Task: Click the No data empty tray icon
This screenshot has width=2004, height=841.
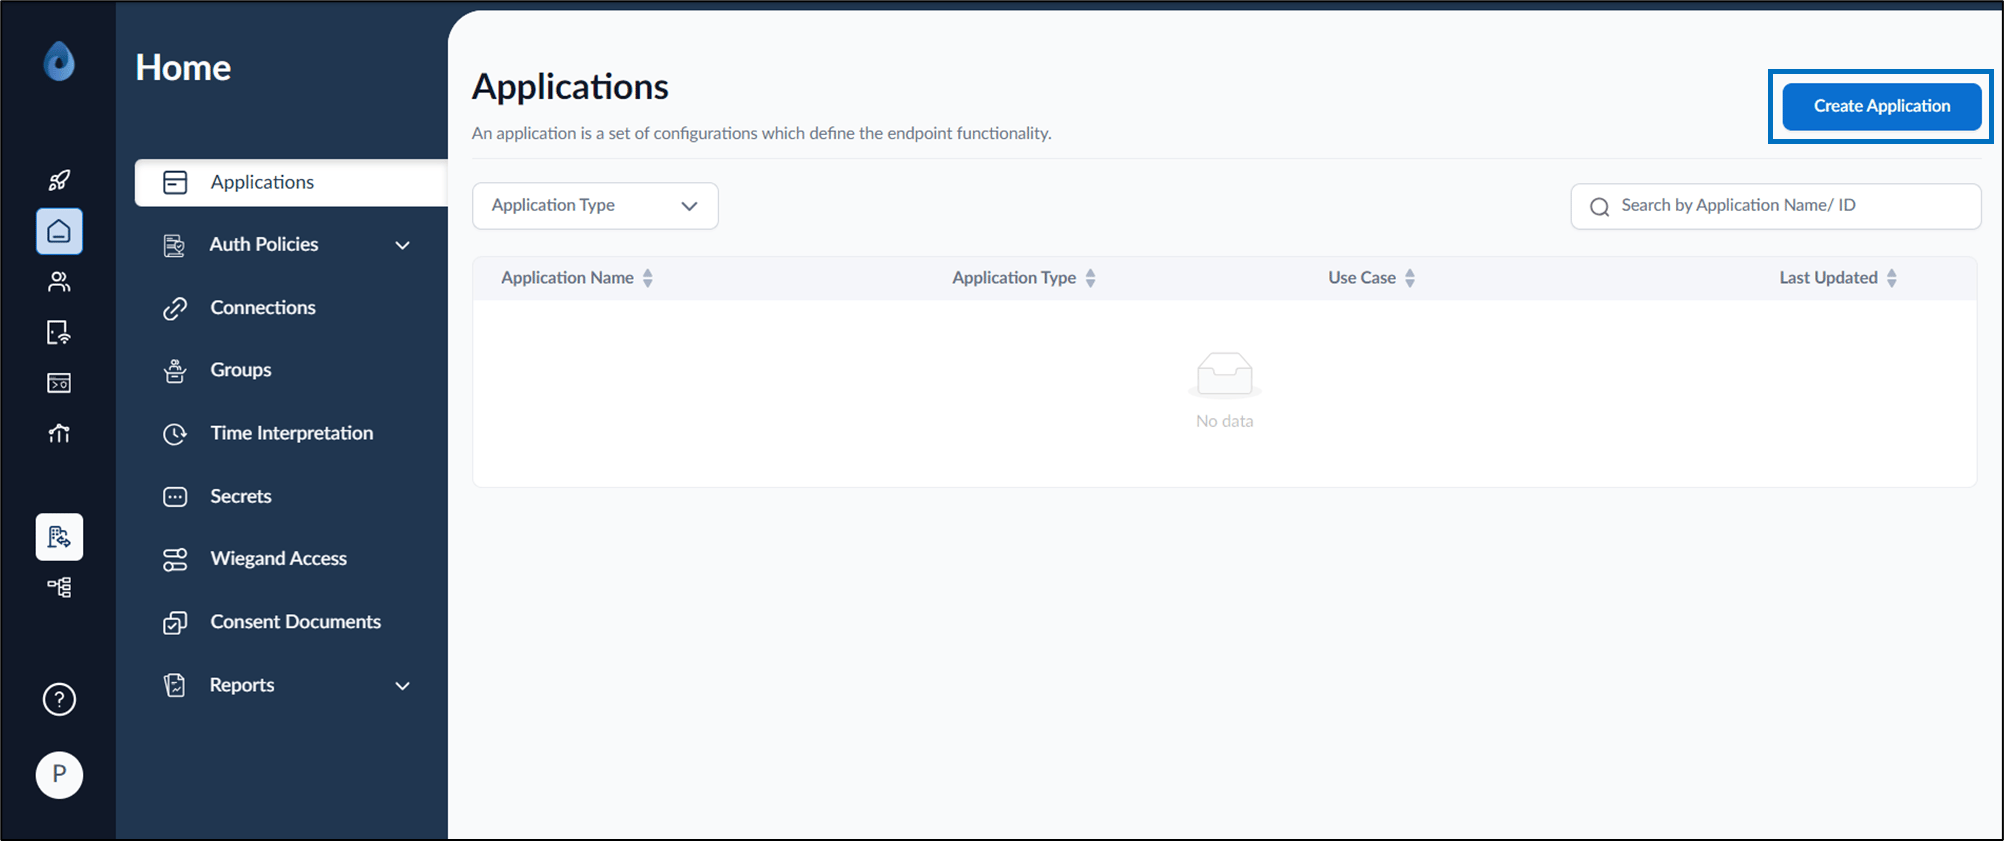Action: click(1225, 375)
